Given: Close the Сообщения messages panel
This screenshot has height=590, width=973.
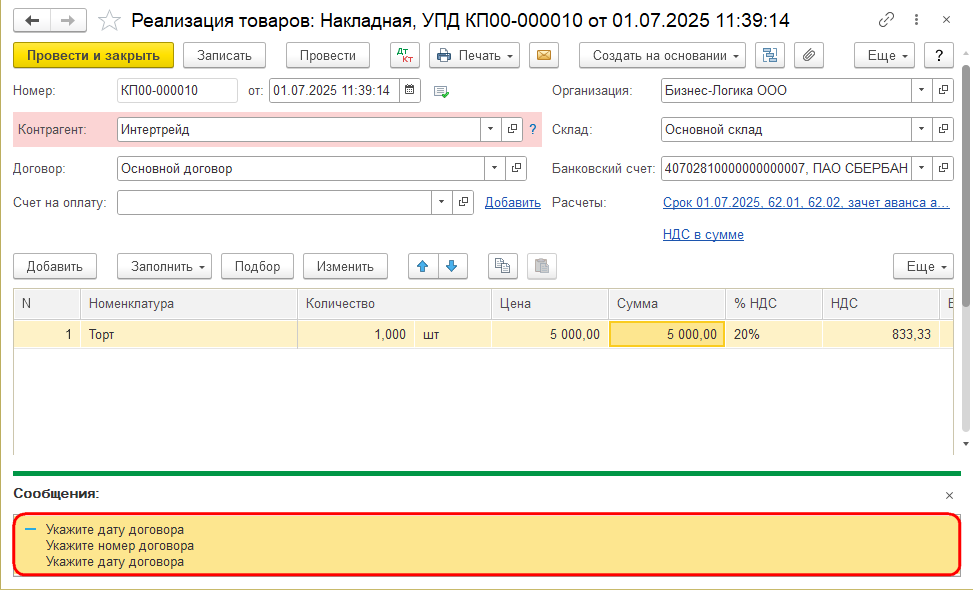Looking at the screenshot, I should tap(949, 495).
